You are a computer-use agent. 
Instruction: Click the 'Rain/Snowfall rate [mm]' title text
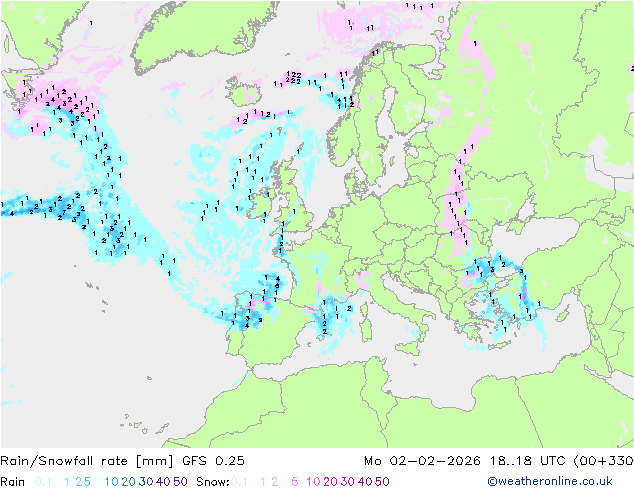pyautogui.click(x=87, y=461)
